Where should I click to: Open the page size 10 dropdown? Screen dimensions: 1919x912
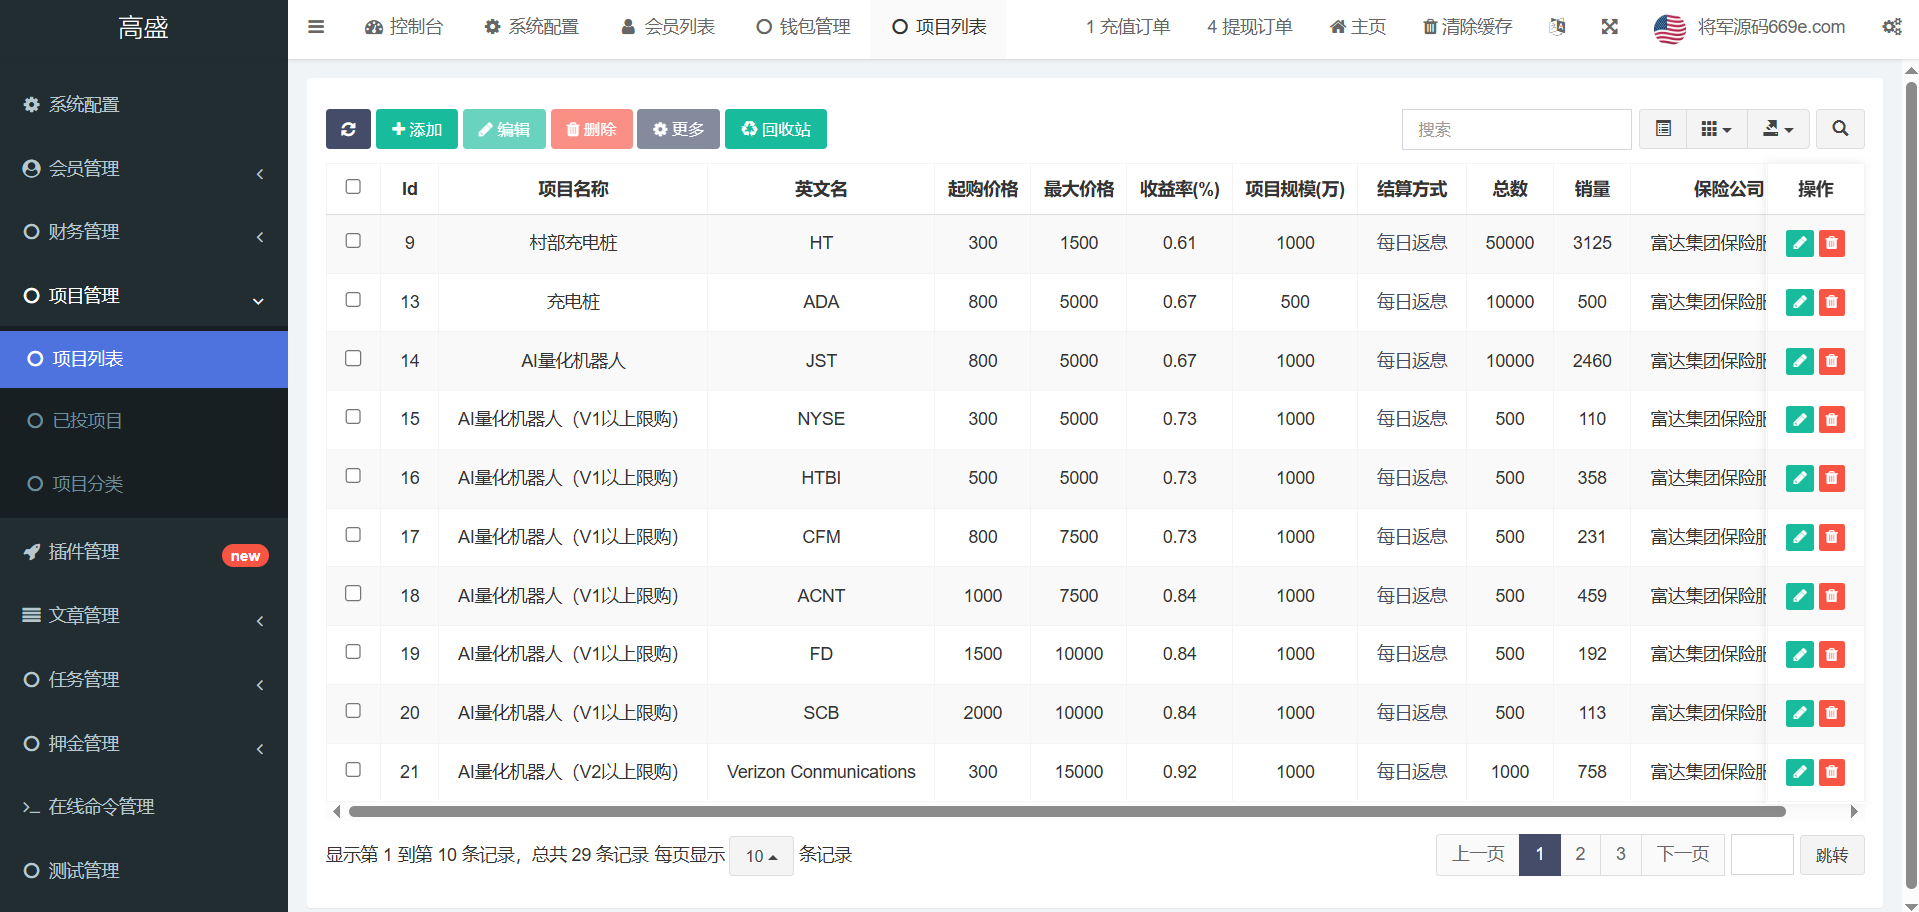[x=761, y=856]
